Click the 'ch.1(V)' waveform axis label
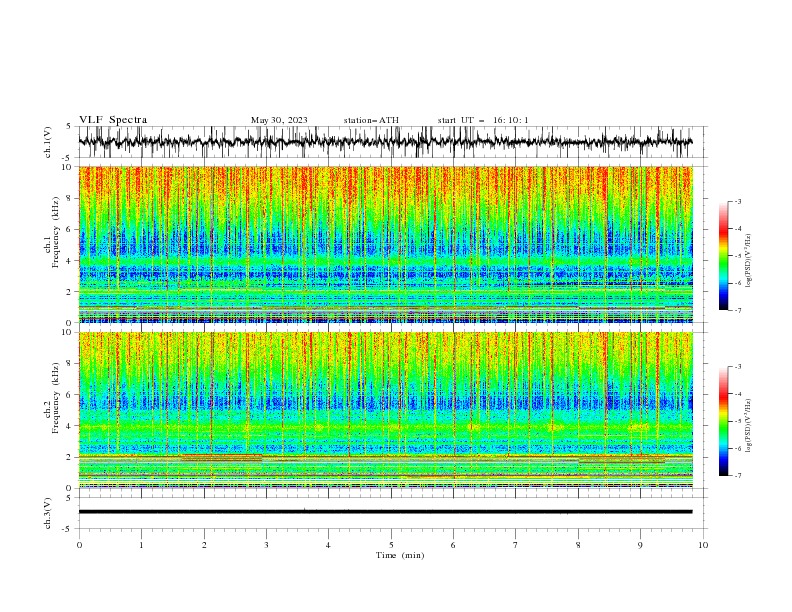The width and height of the screenshot is (792, 612). click(x=48, y=142)
